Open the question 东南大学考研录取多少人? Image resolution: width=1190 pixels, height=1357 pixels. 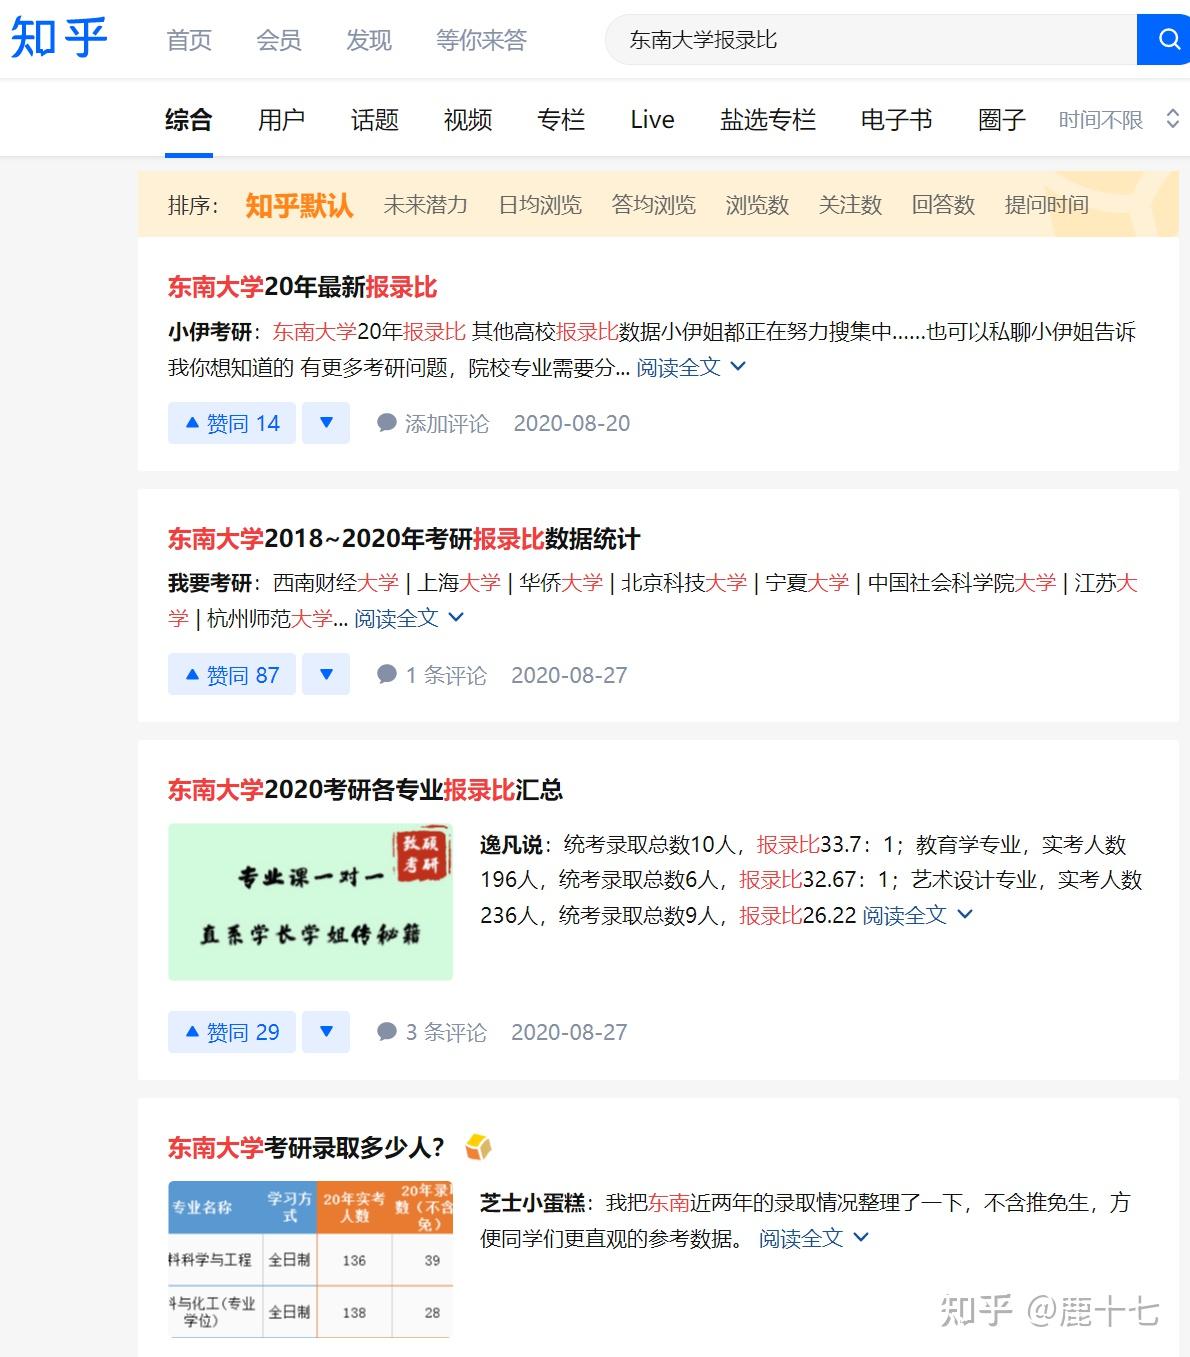pos(306,1147)
